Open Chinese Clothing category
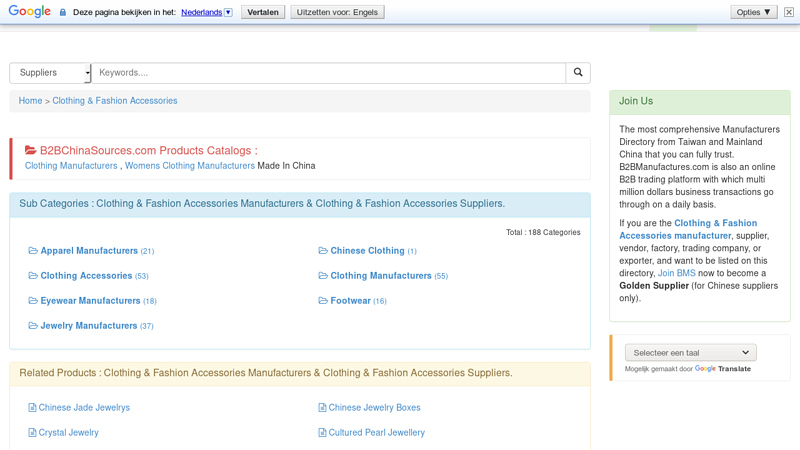The image size is (800, 450). (367, 251)
